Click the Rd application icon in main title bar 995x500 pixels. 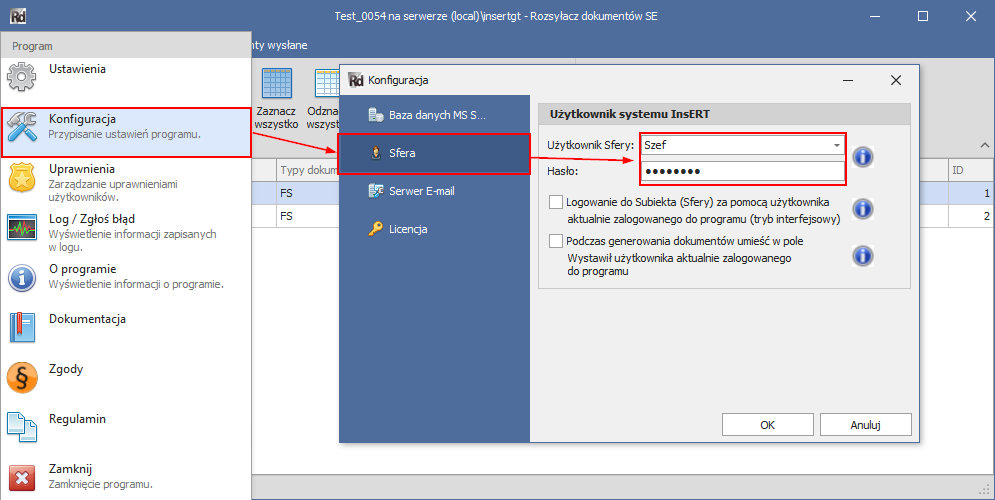pos(18,16)
